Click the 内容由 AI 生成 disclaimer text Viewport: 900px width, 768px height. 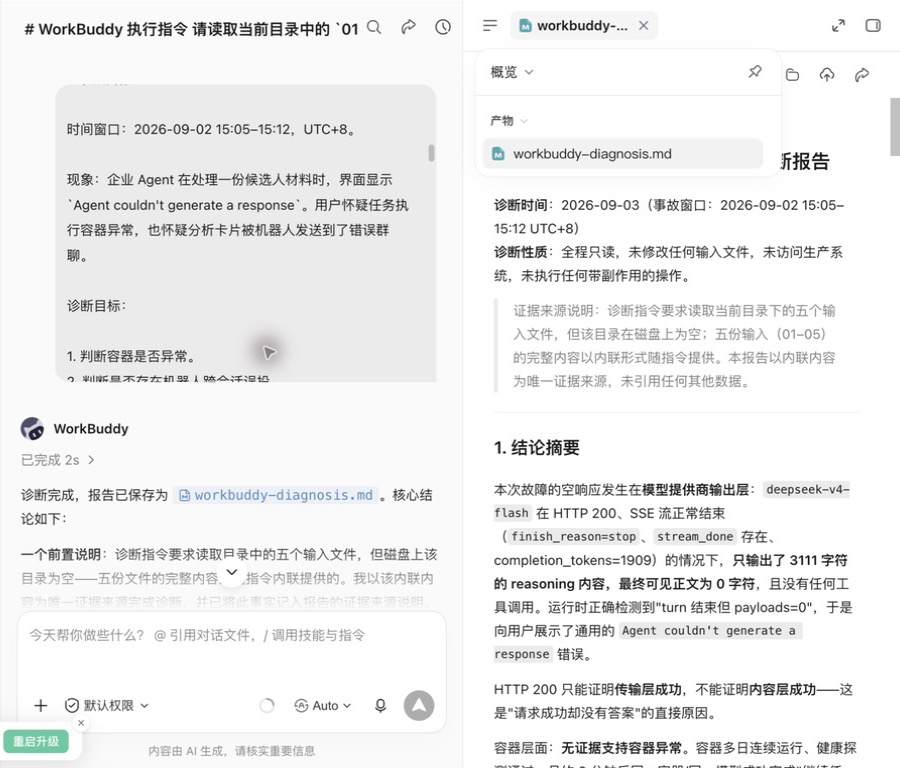pos(231,751)
